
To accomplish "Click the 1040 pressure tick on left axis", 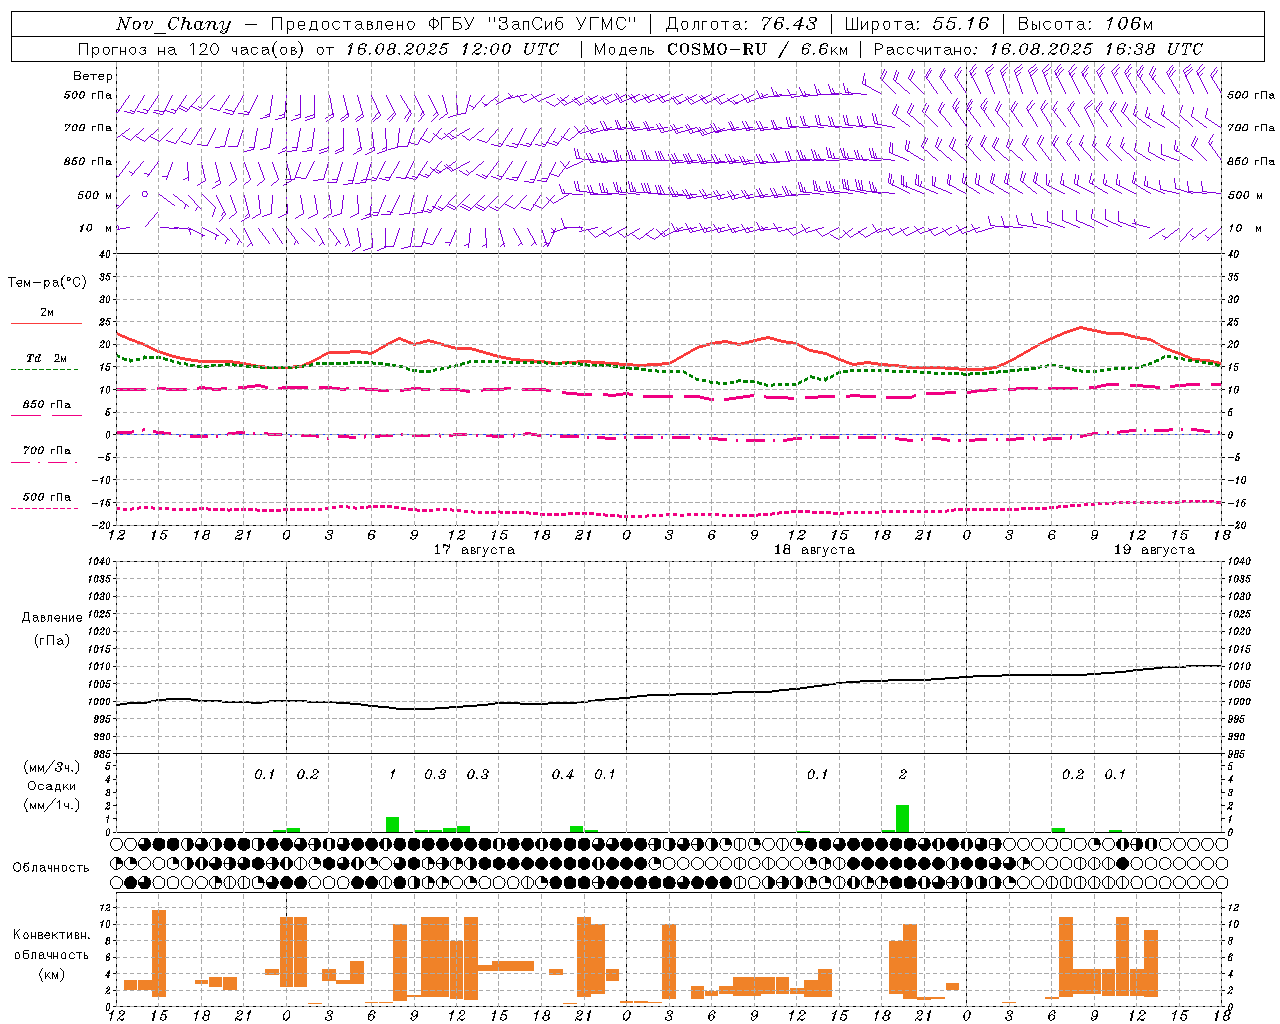I will coord(98,562).
